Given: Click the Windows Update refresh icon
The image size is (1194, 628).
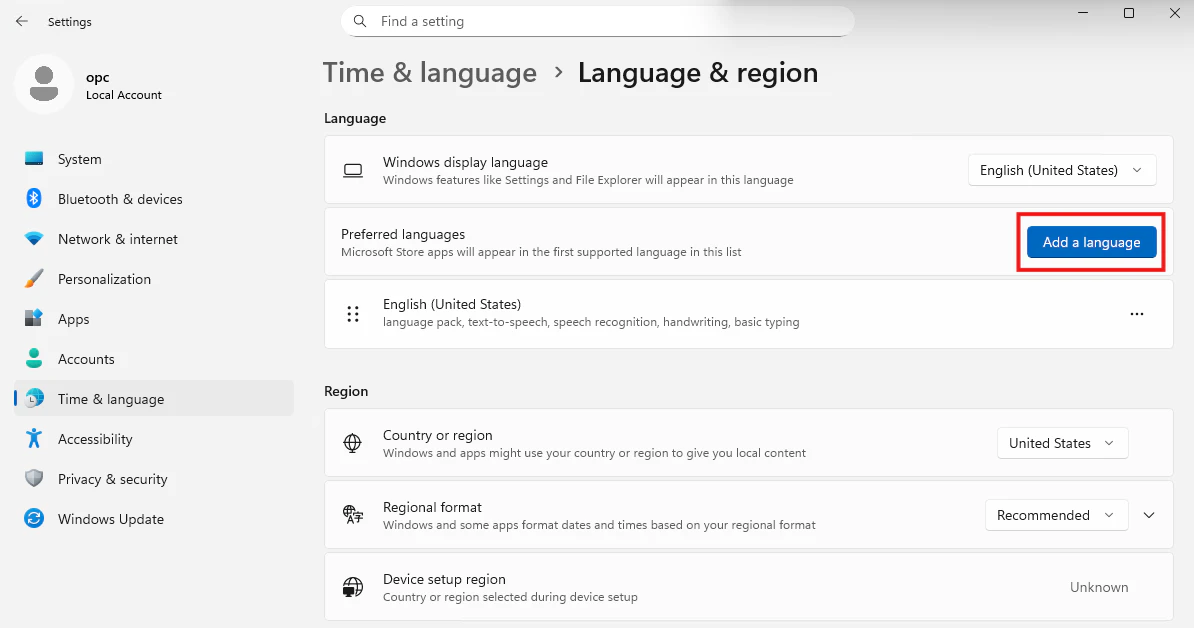Looking at the screenshot, I should (34, 518).
